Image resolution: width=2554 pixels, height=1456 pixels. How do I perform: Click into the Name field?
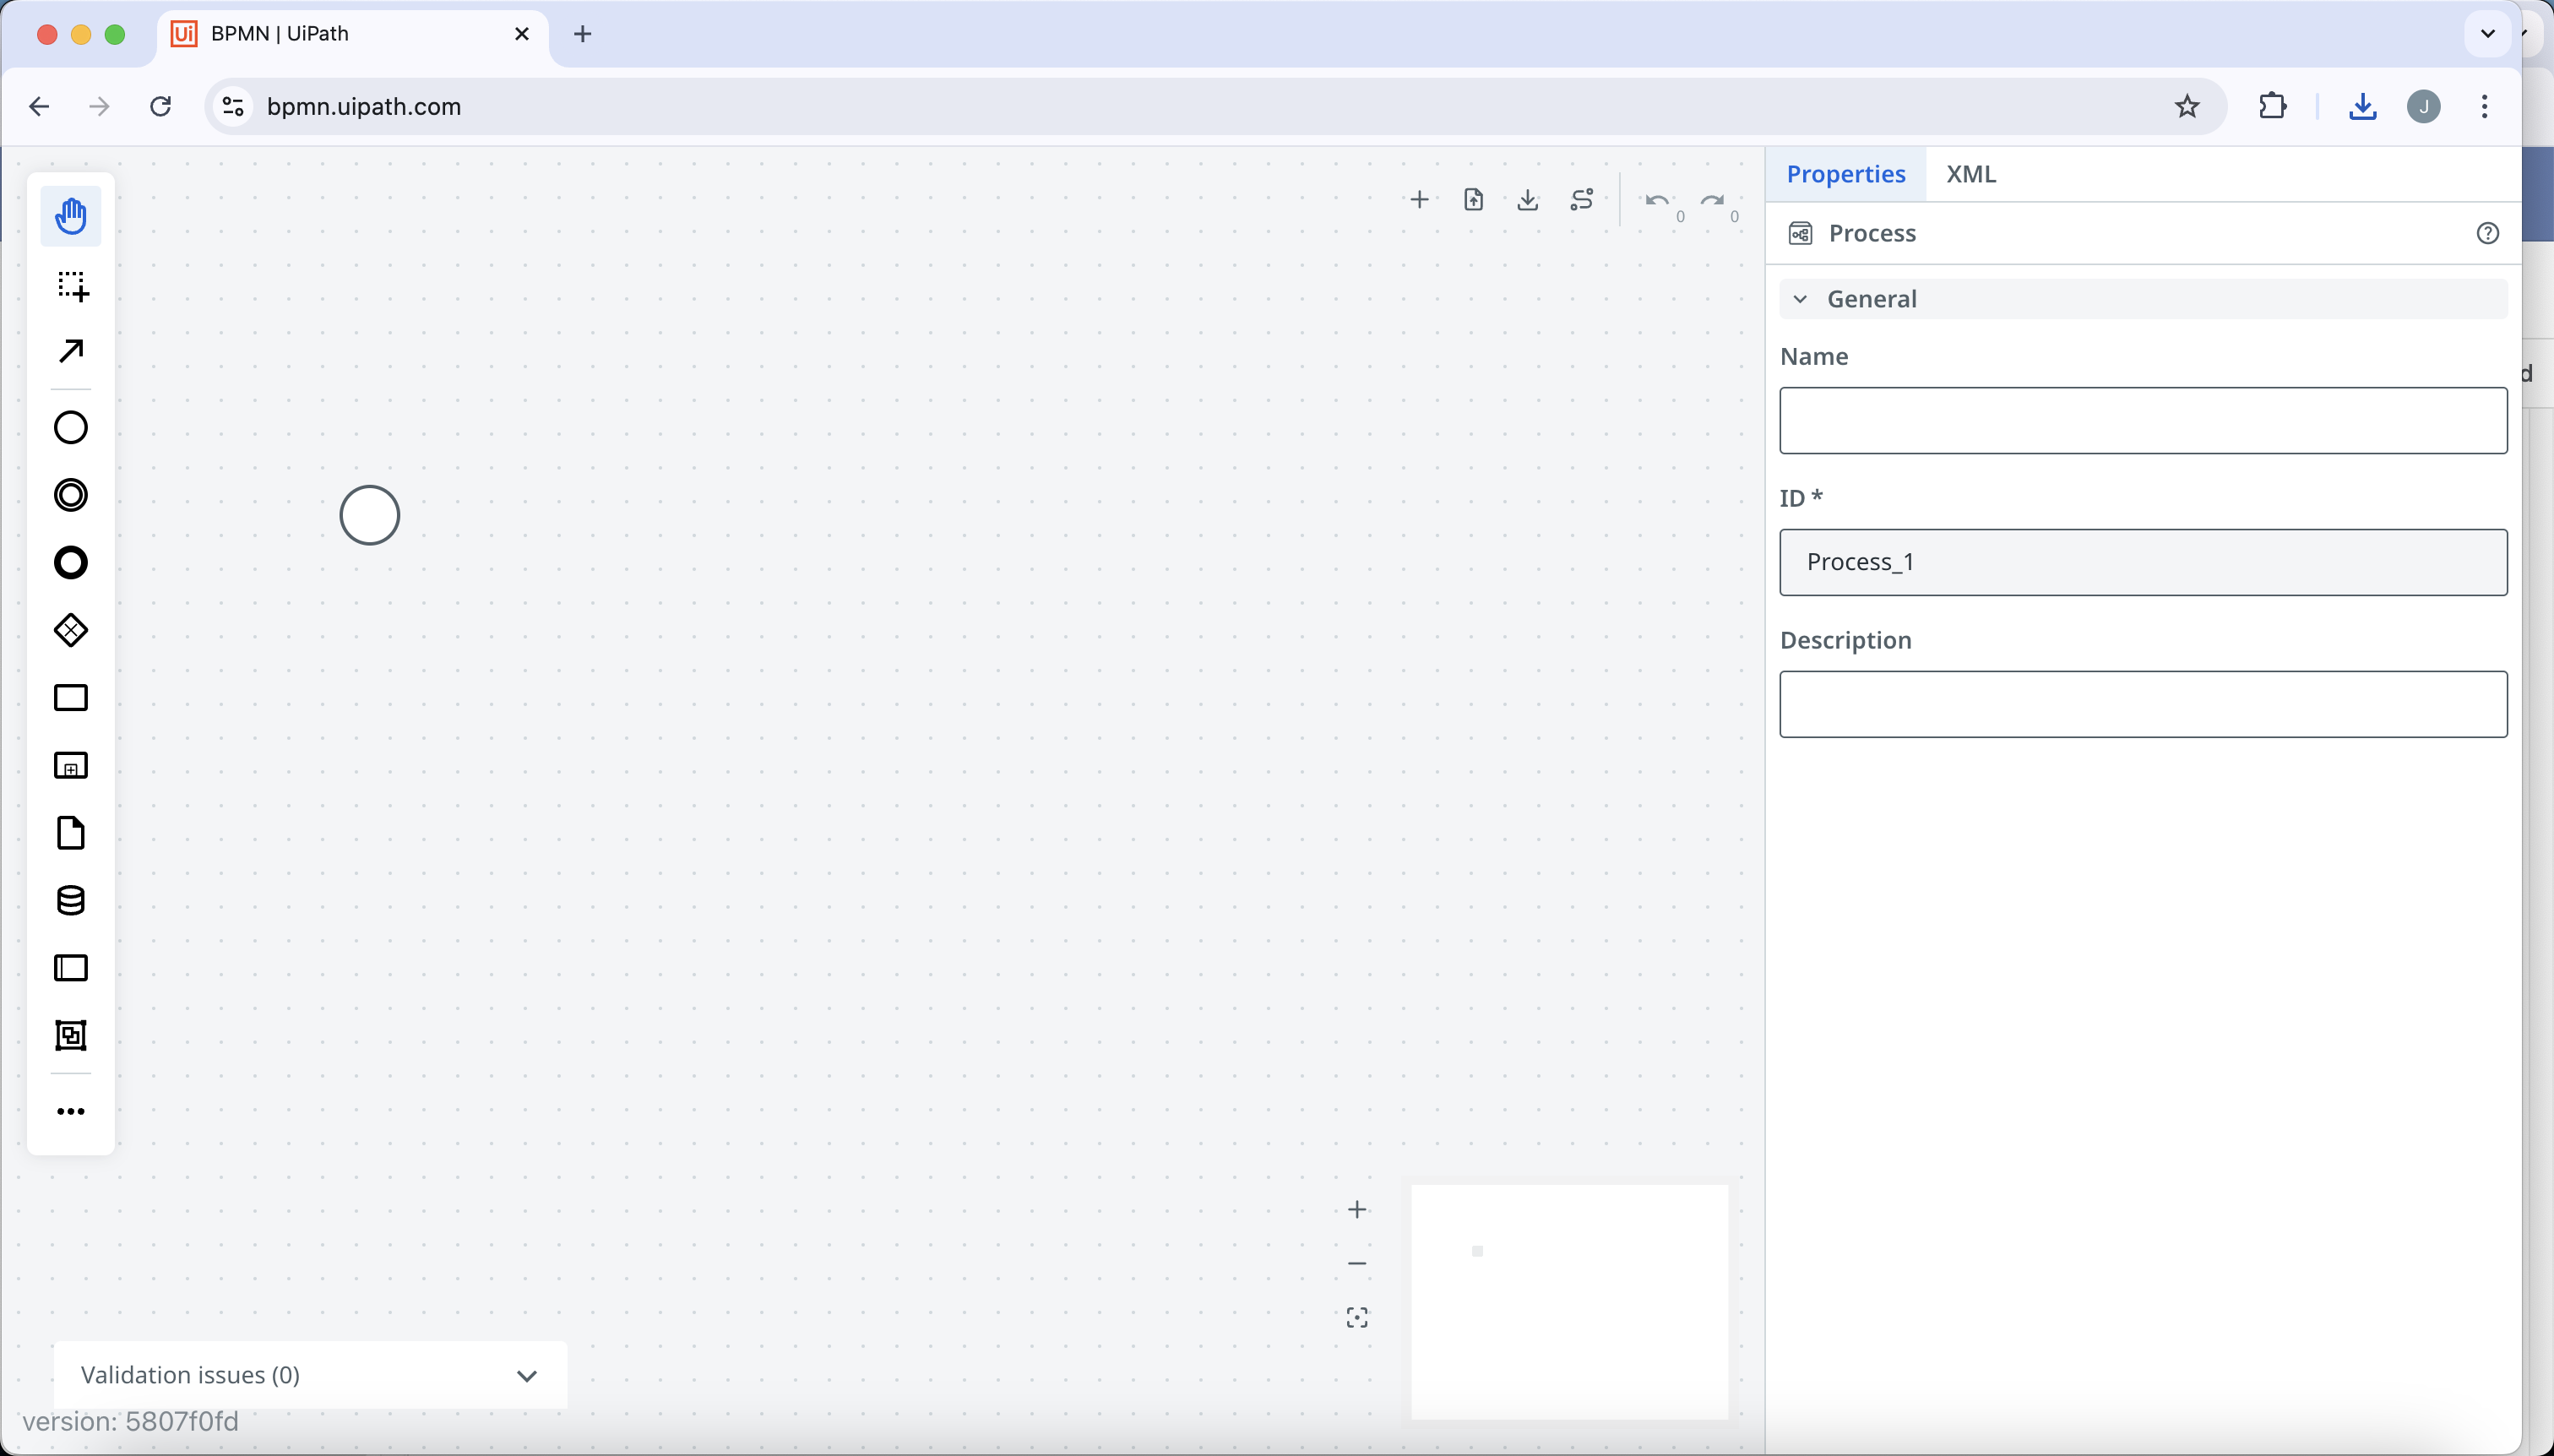pyautogui.click(x=2143, y=421)
